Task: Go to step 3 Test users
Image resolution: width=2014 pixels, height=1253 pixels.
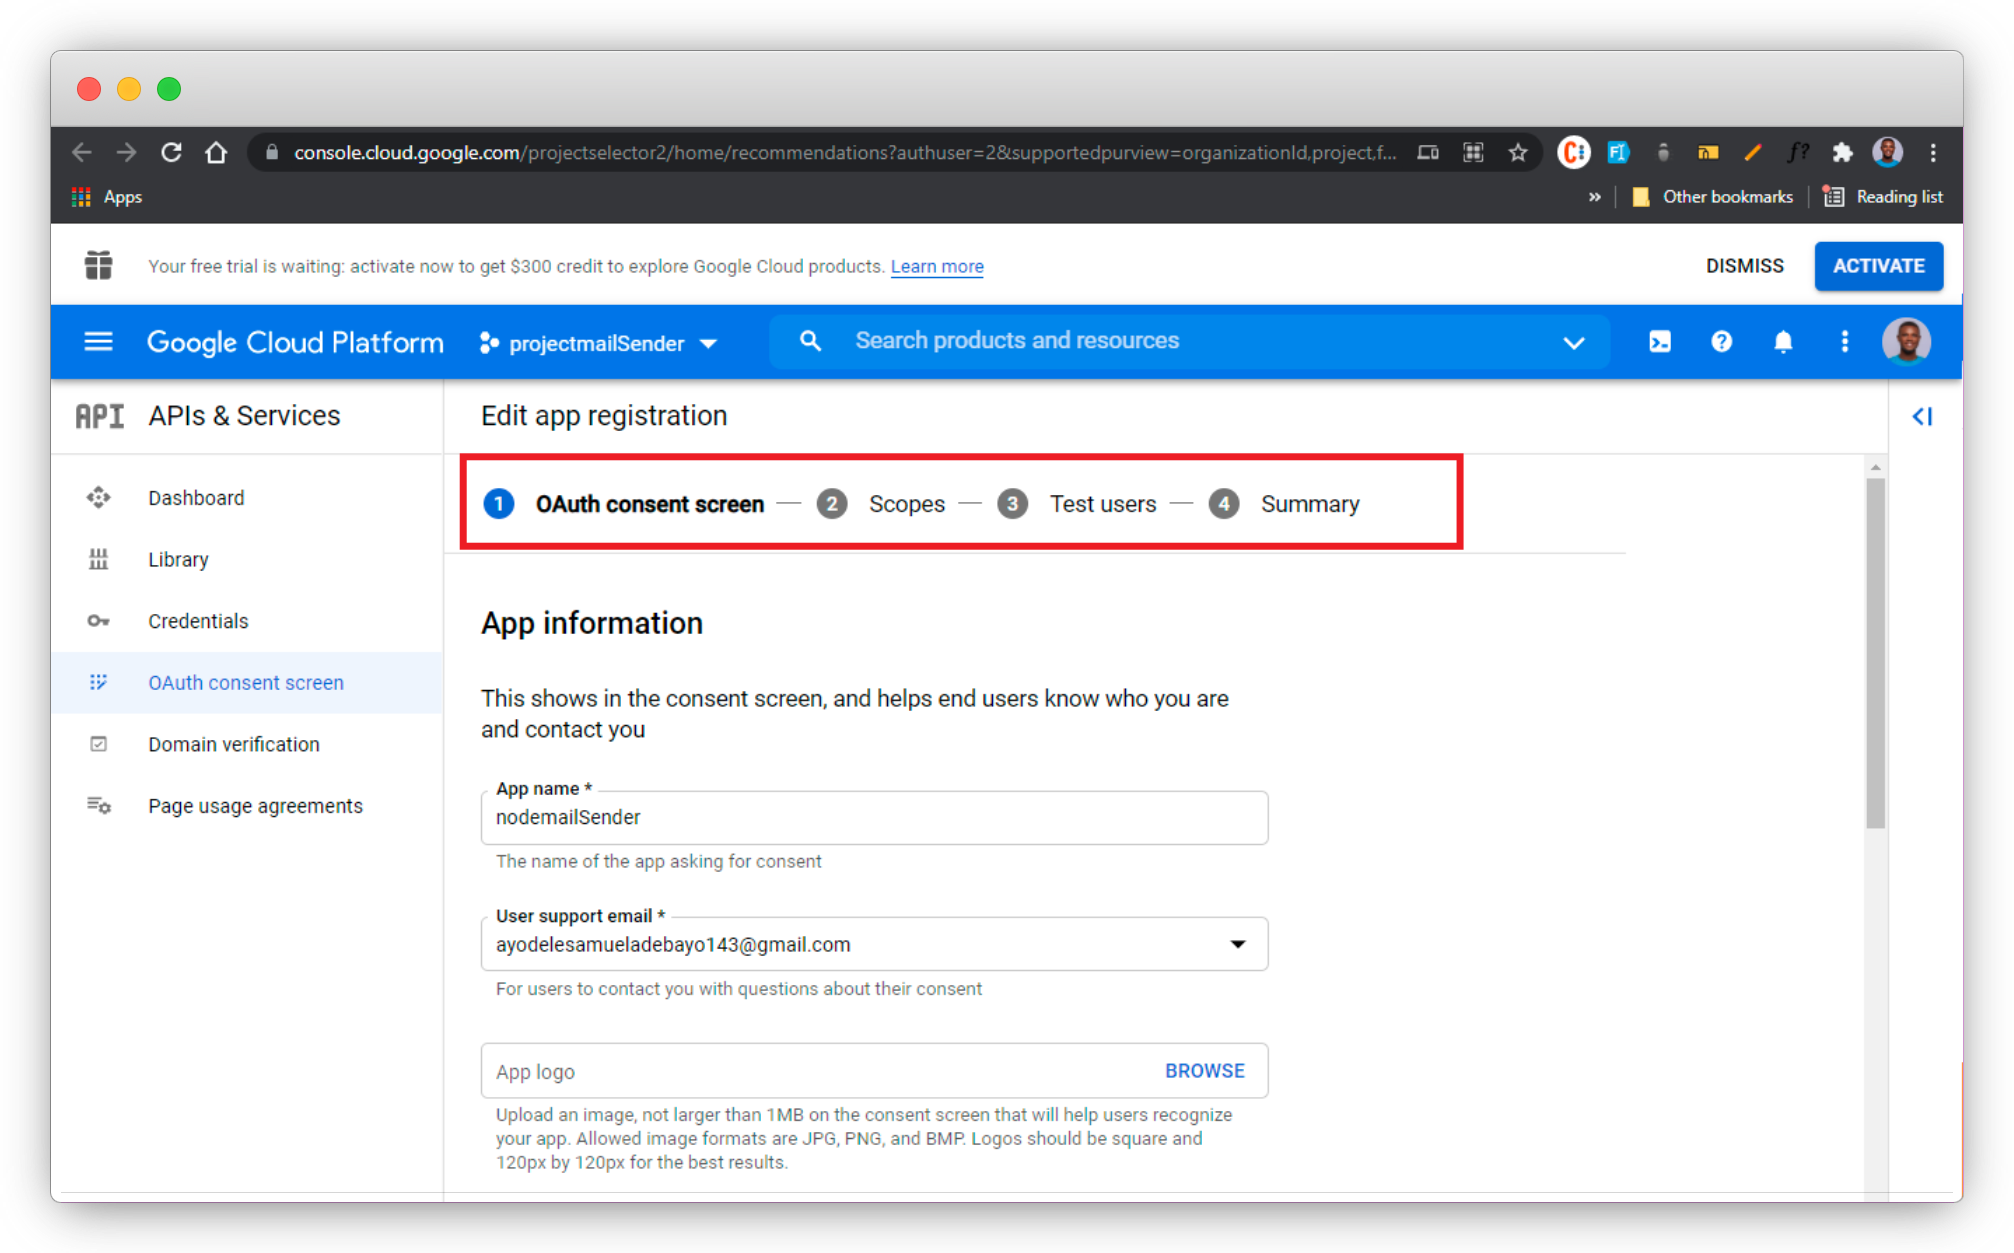Action: [x=1076, y=504]
